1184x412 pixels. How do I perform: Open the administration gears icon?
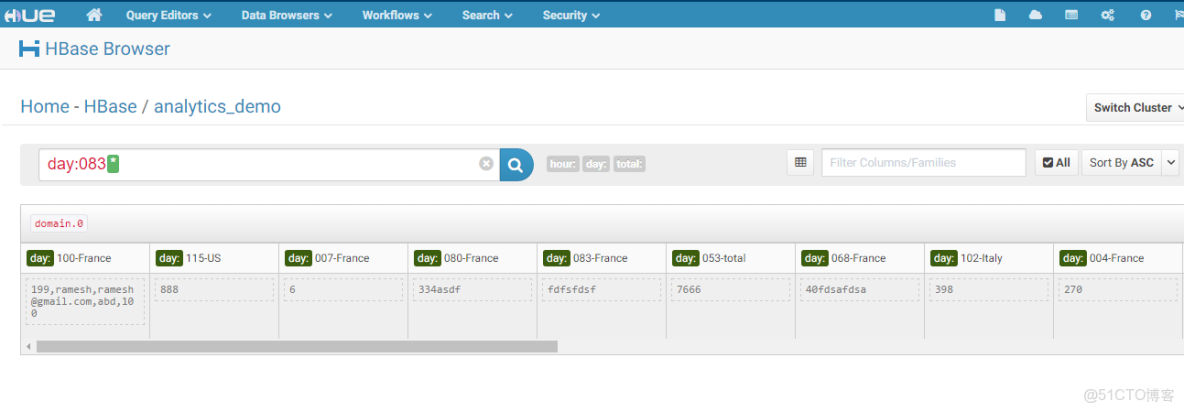[1108, 15]
